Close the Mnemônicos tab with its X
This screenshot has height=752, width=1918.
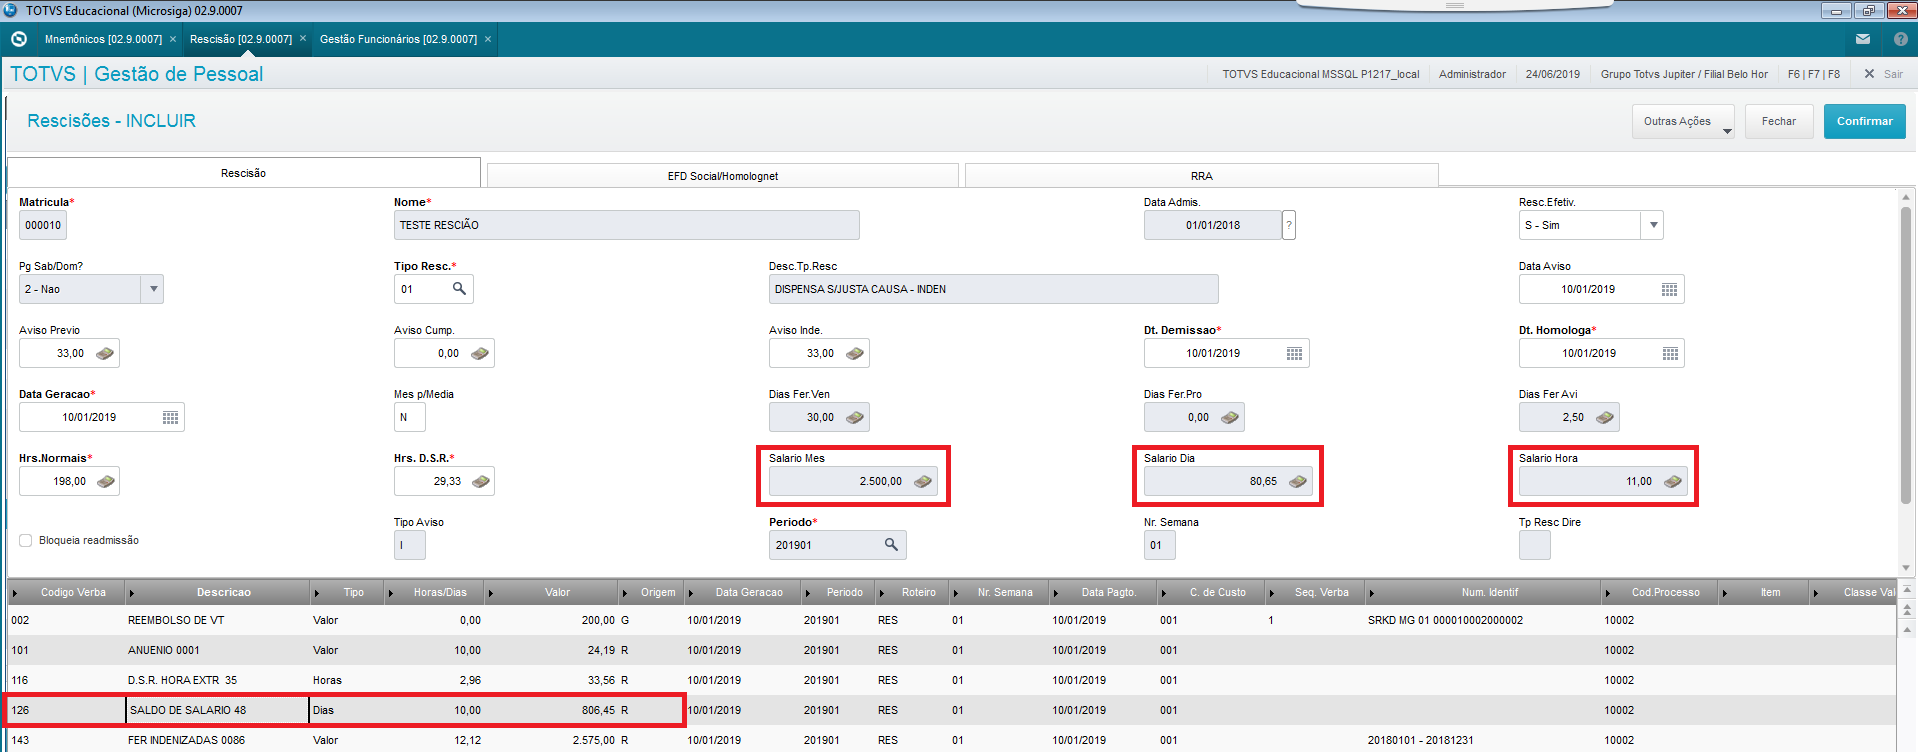[173, 39]
